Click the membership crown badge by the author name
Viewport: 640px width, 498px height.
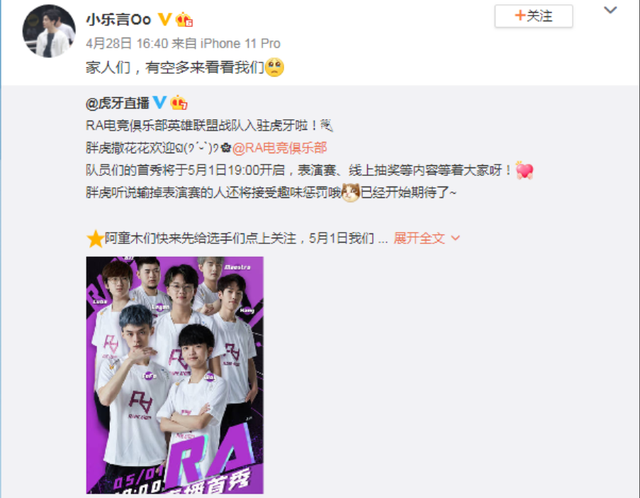click(x=184, y=20)
